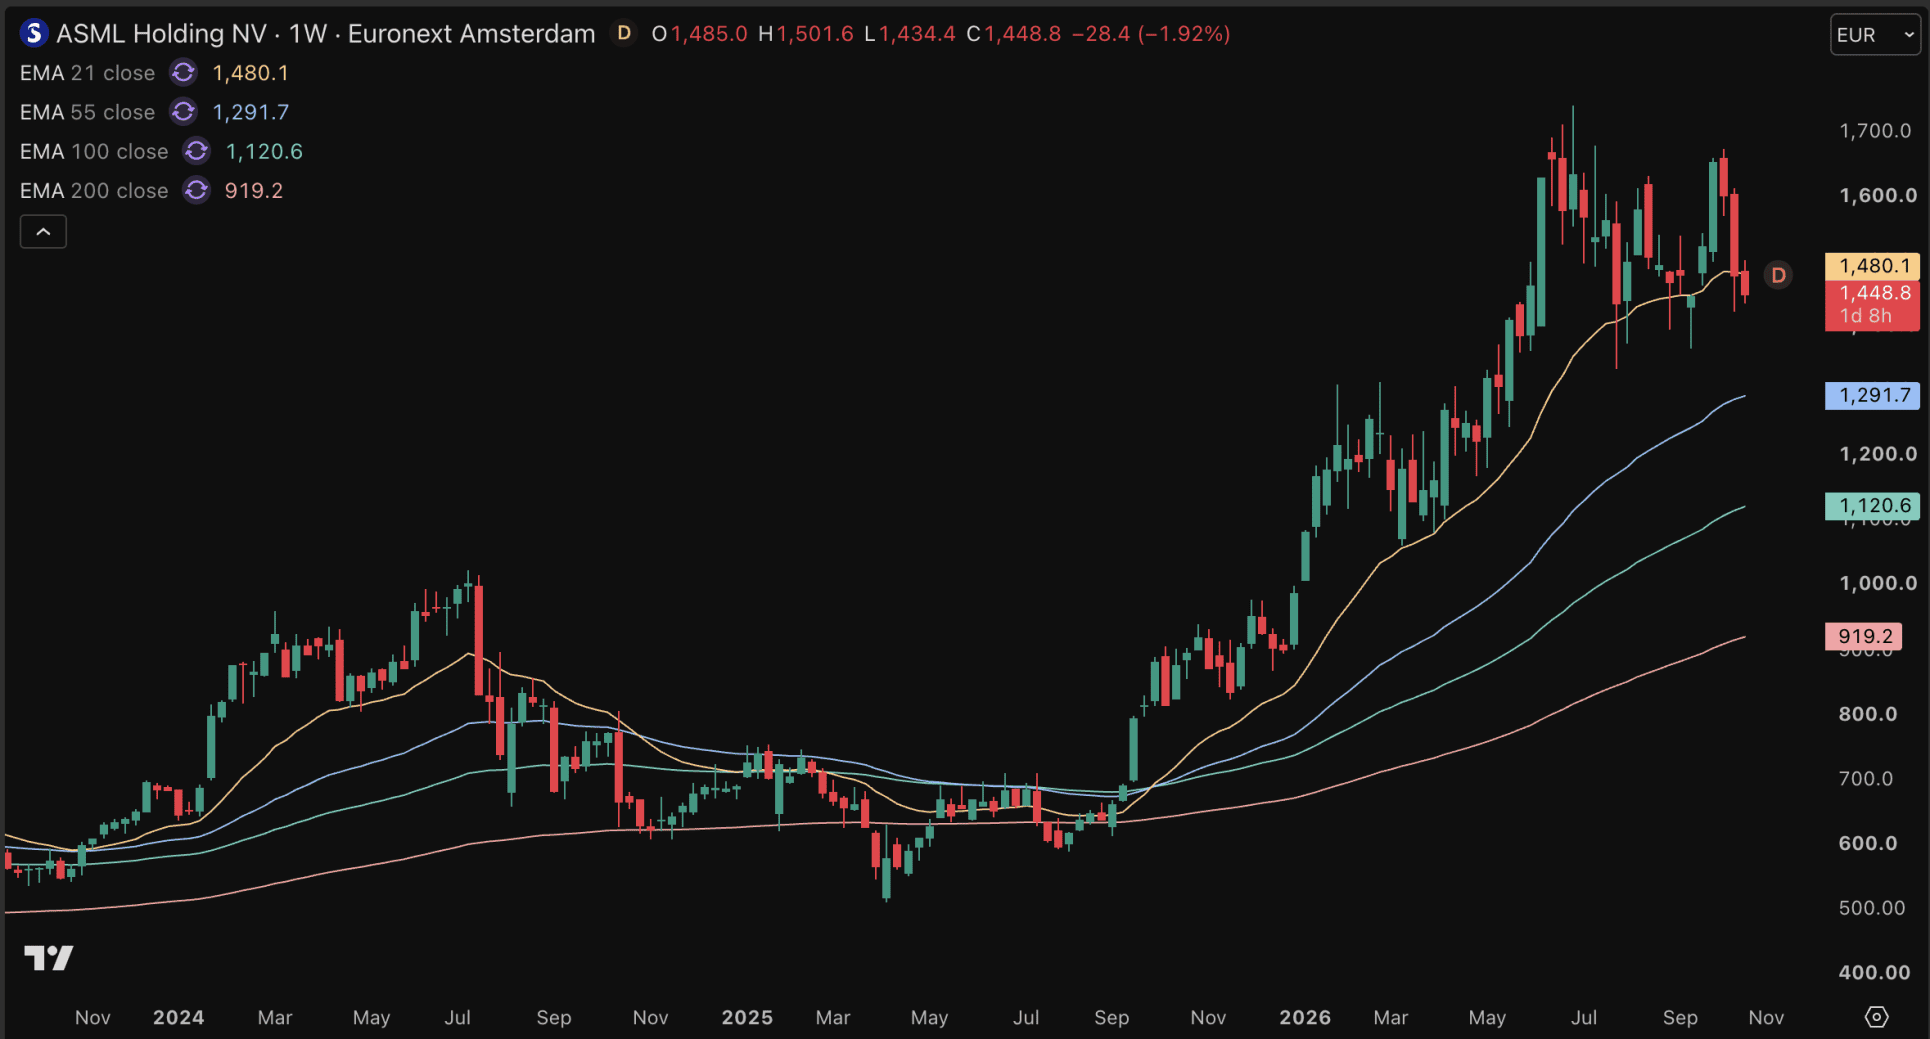
Task: Click the delayed data D badge in header
Action: [624, 33]
